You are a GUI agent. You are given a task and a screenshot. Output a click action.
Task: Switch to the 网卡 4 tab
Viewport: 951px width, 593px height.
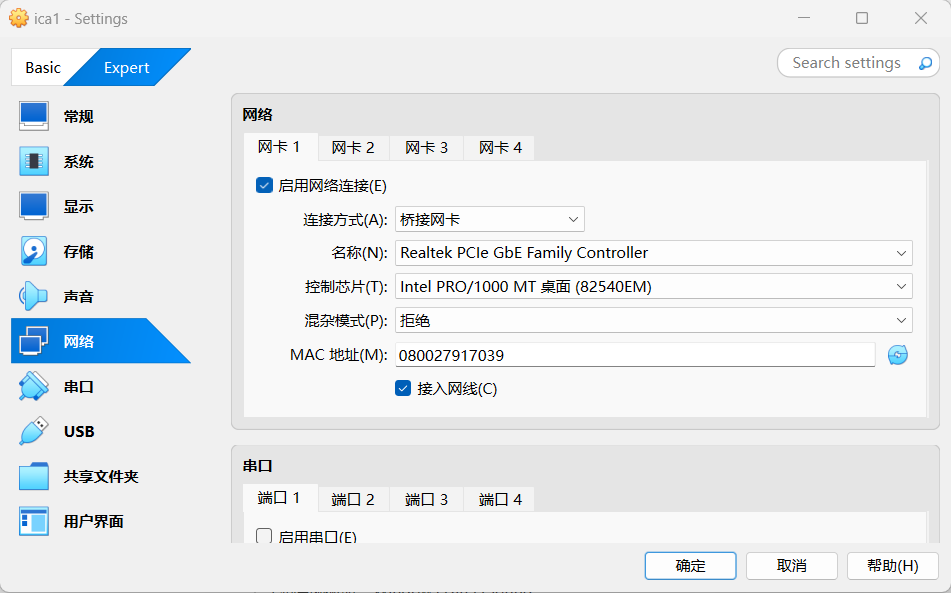(x=500, y=148)
